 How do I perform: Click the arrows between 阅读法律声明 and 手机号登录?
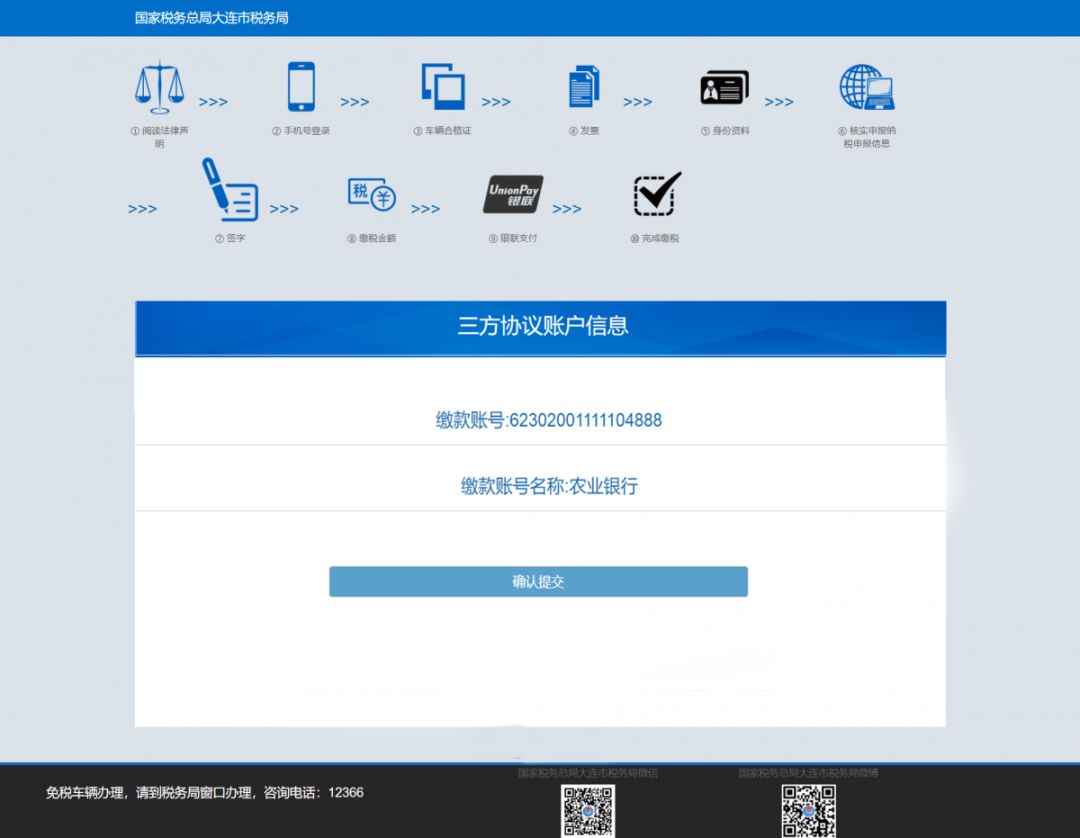(213, 100)
